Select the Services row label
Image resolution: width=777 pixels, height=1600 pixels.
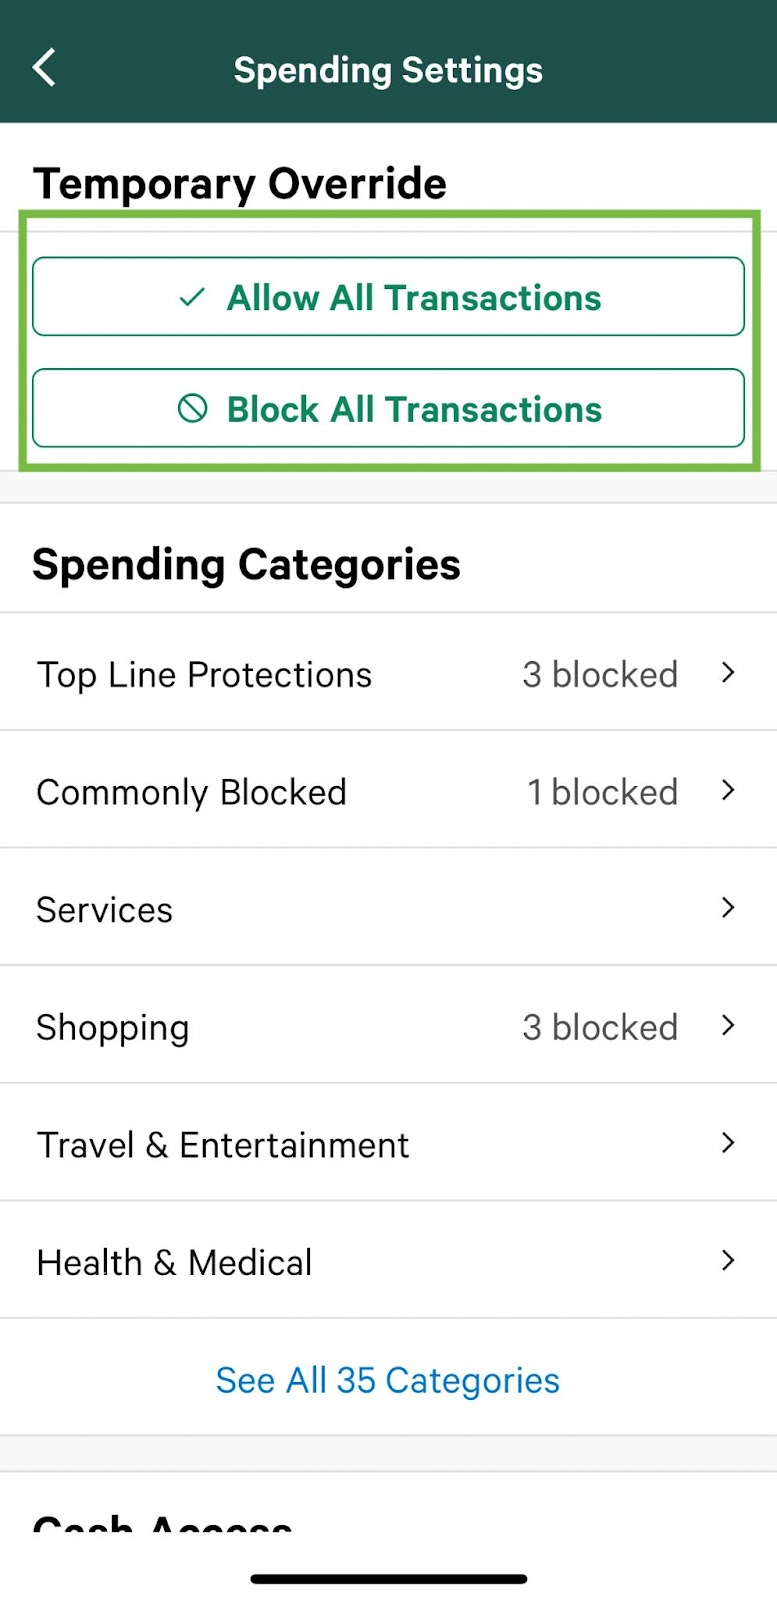tap(104, 910)
